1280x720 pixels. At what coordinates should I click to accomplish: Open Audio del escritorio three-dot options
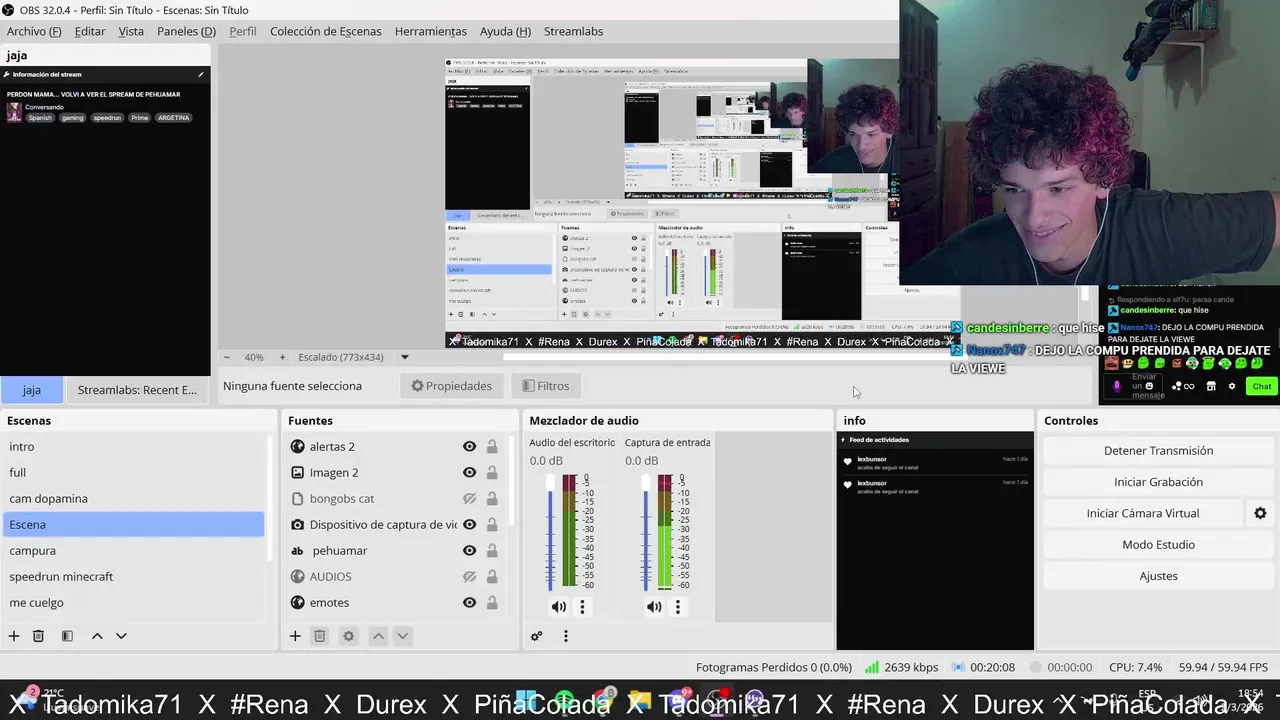click(x=582, y=607)
